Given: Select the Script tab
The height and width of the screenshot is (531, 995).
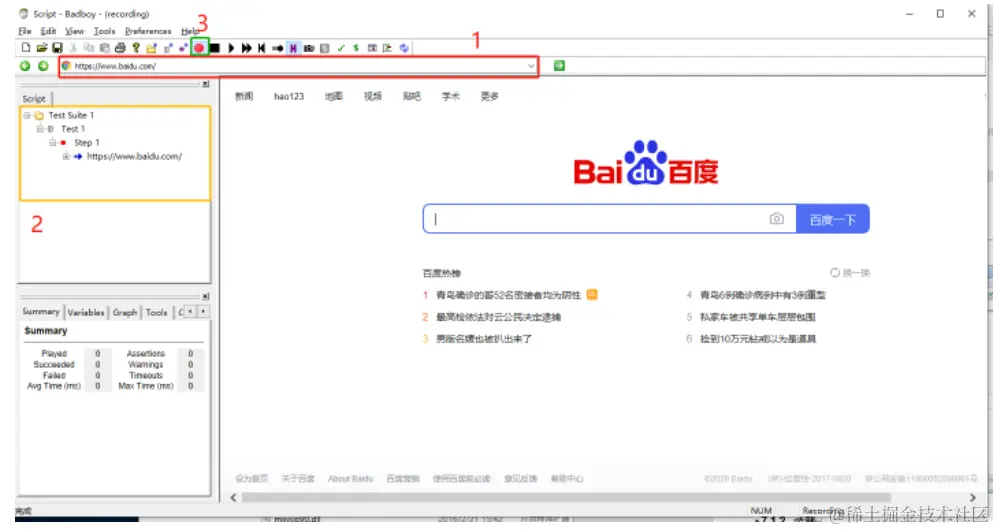Looking at the screenshot, I should click(x=34, y=99).
